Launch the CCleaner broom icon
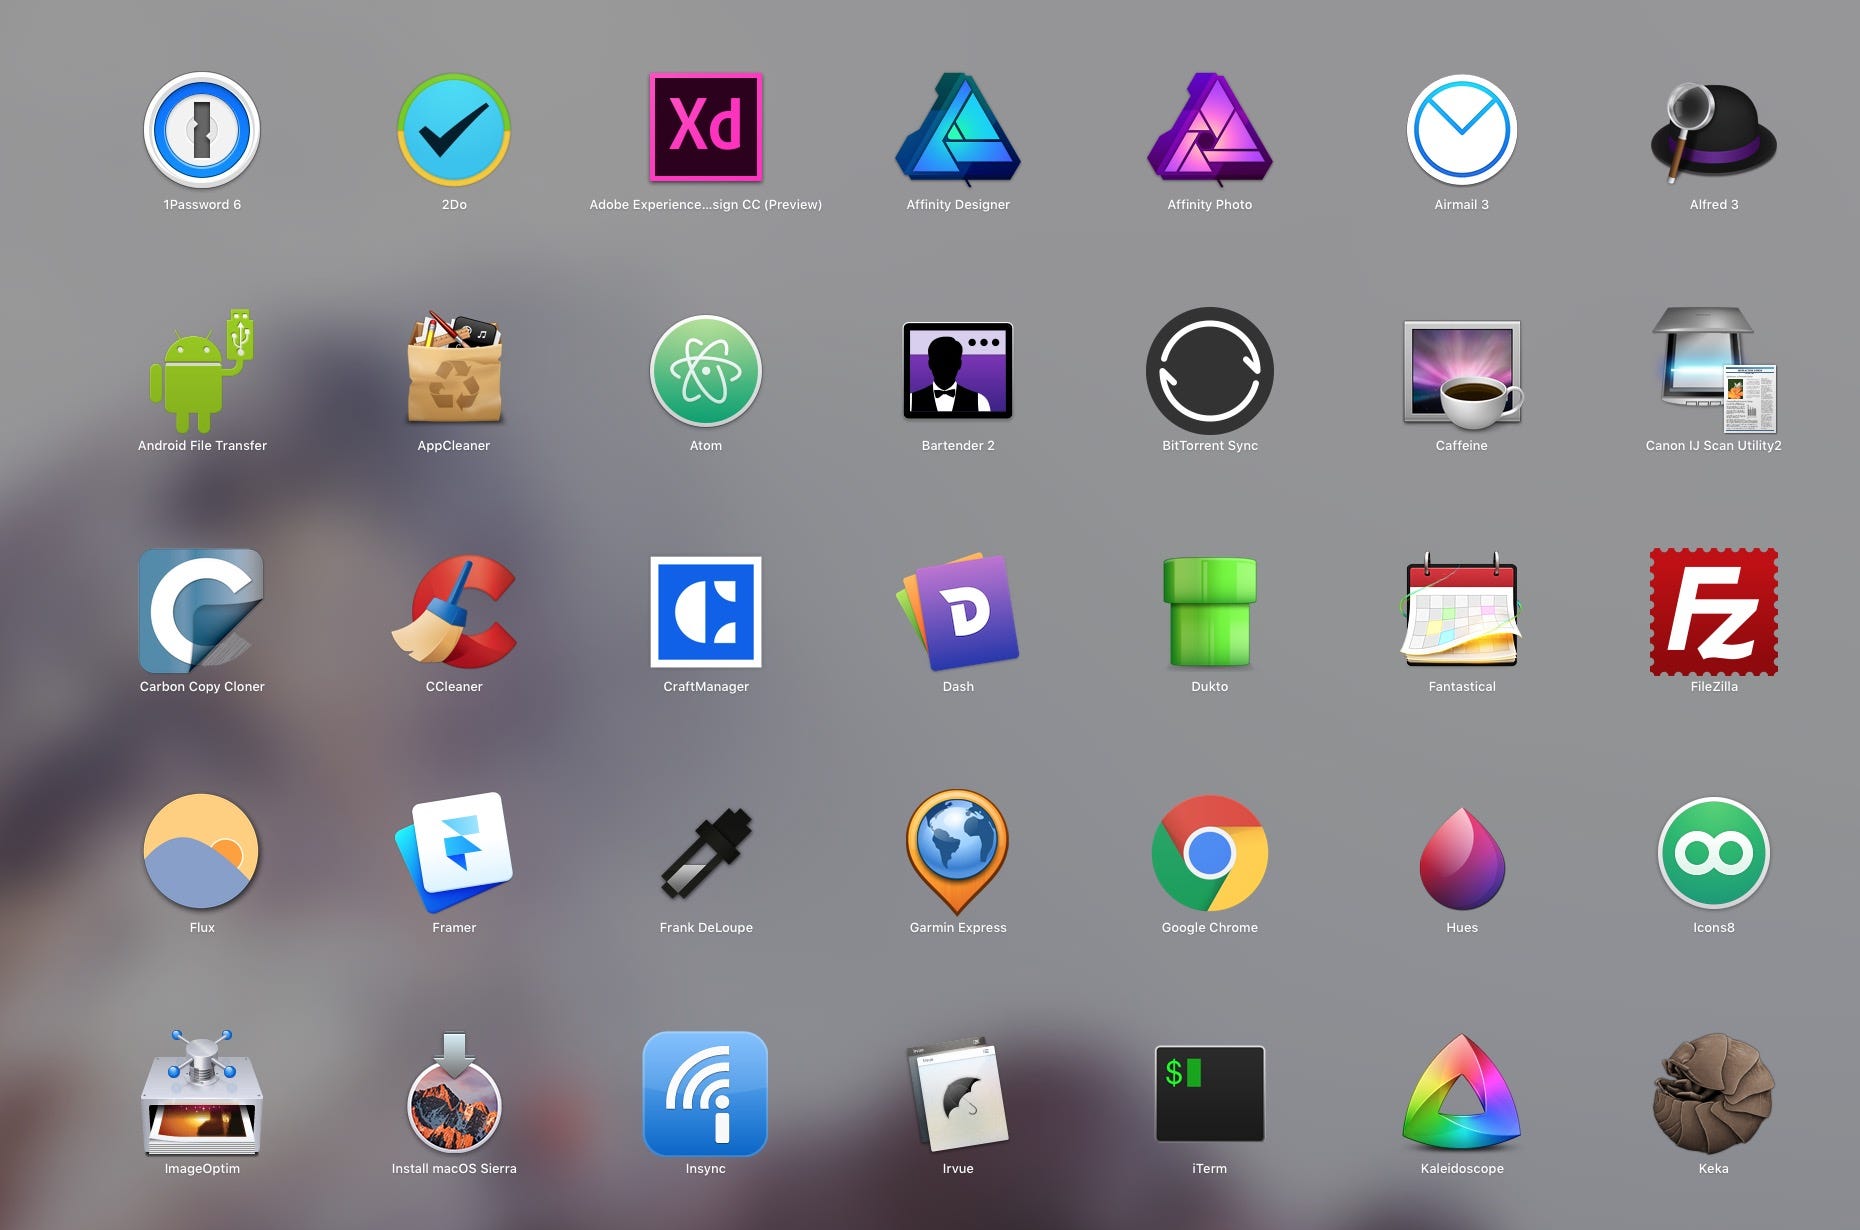Screen dimensions: 1860x1230 pyautogui.click(x=454, y=611)
